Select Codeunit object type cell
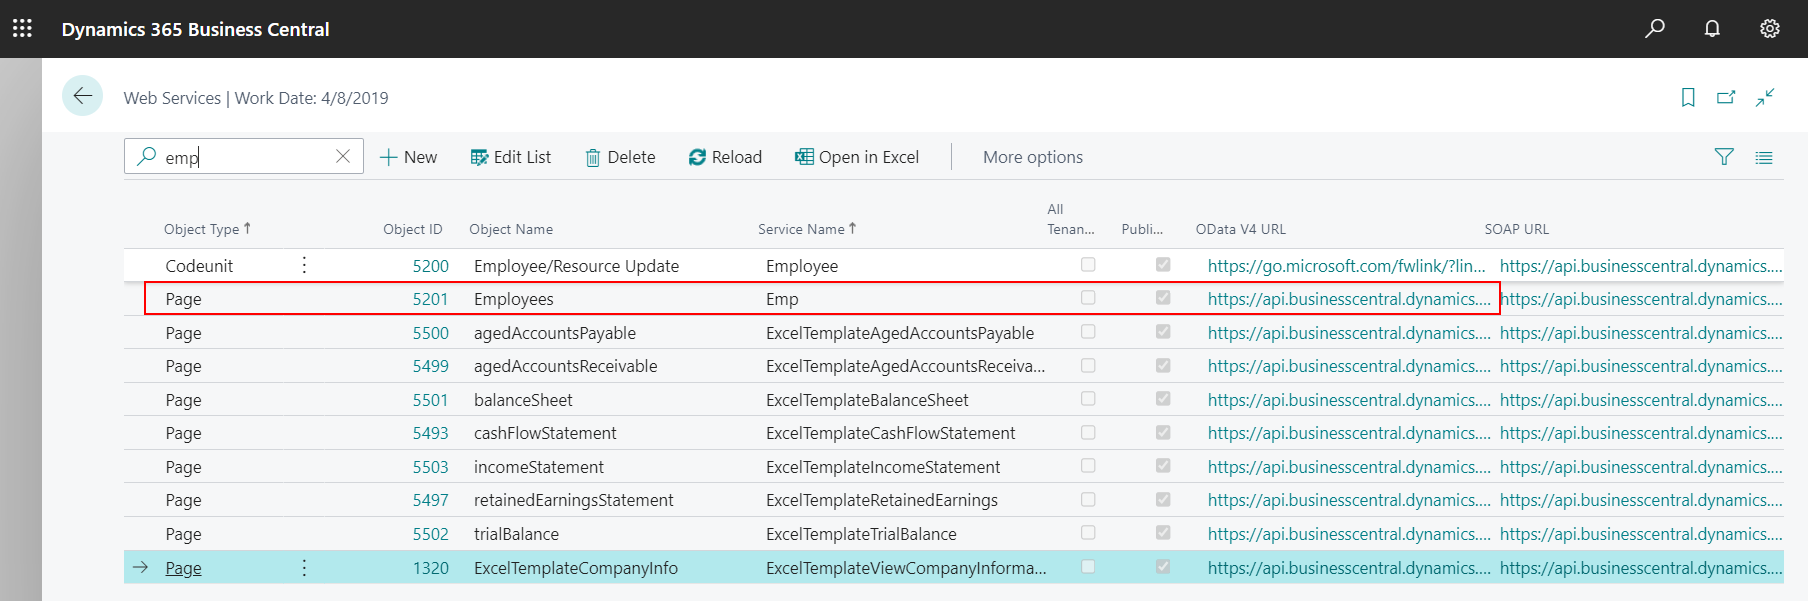 199,266
